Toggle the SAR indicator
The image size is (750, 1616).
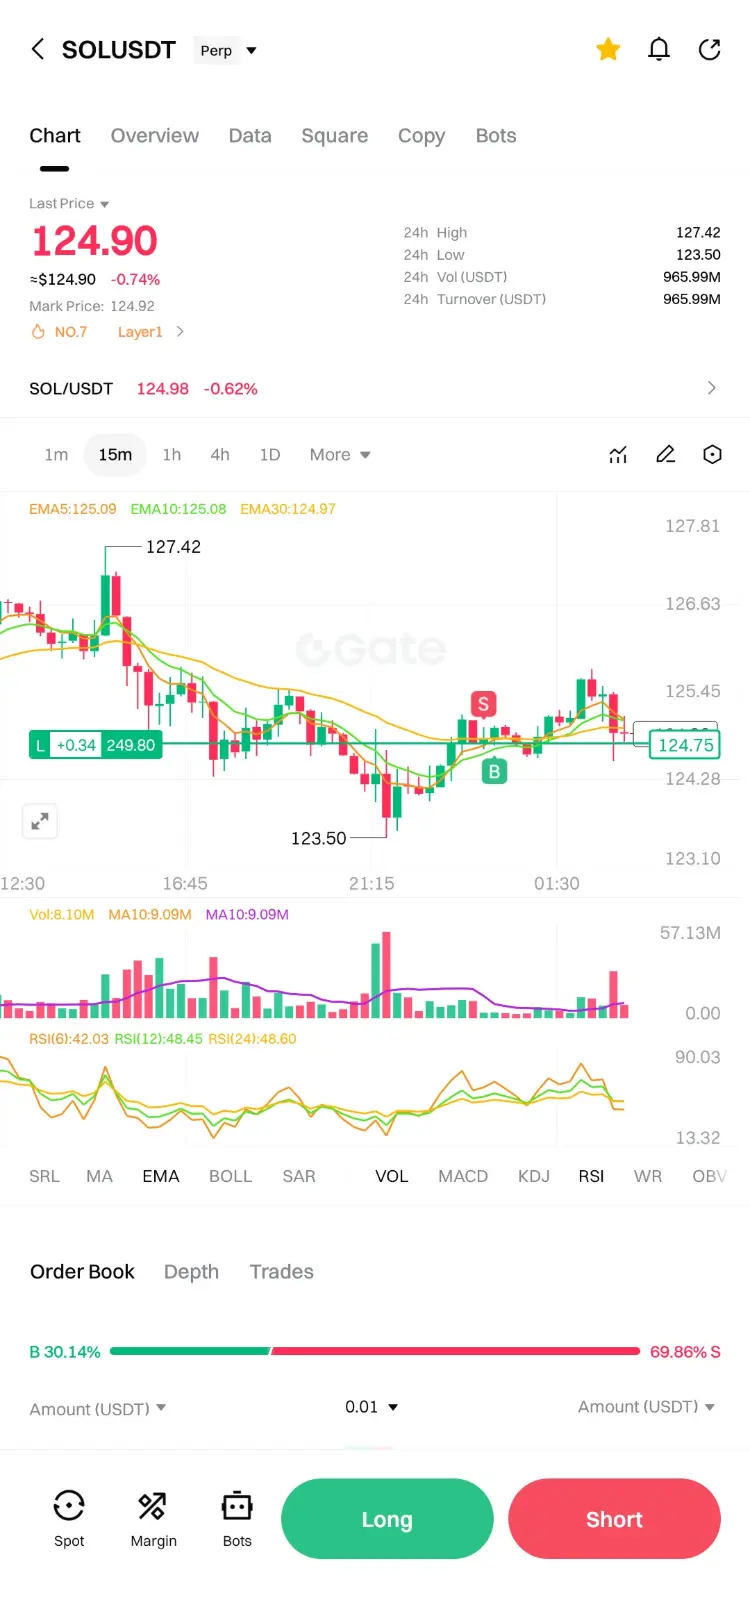[x=299, y=1177]
